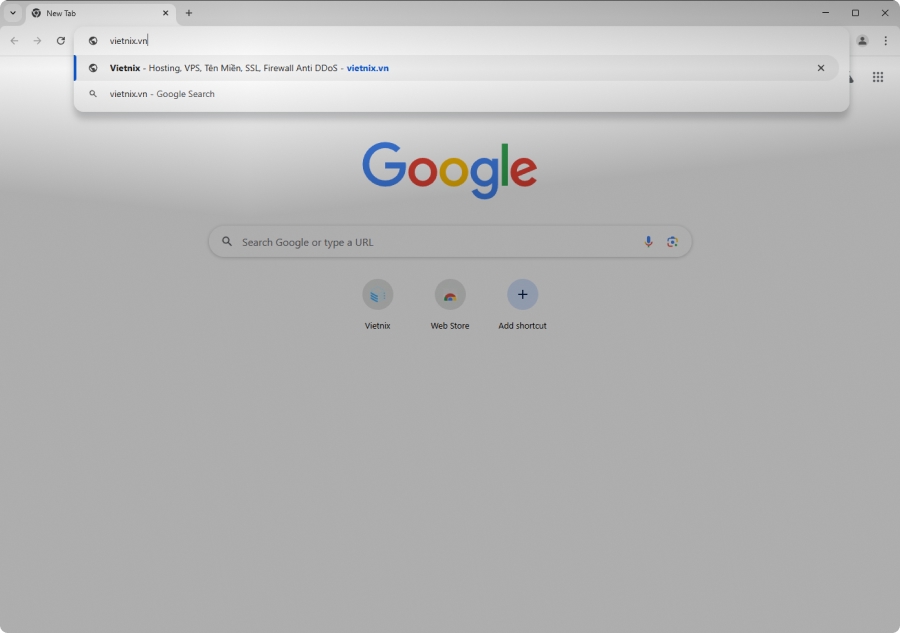
Task: Choose the 'vietnix.vn - Google Search' suggestion
Action: (x=162, y=94)
